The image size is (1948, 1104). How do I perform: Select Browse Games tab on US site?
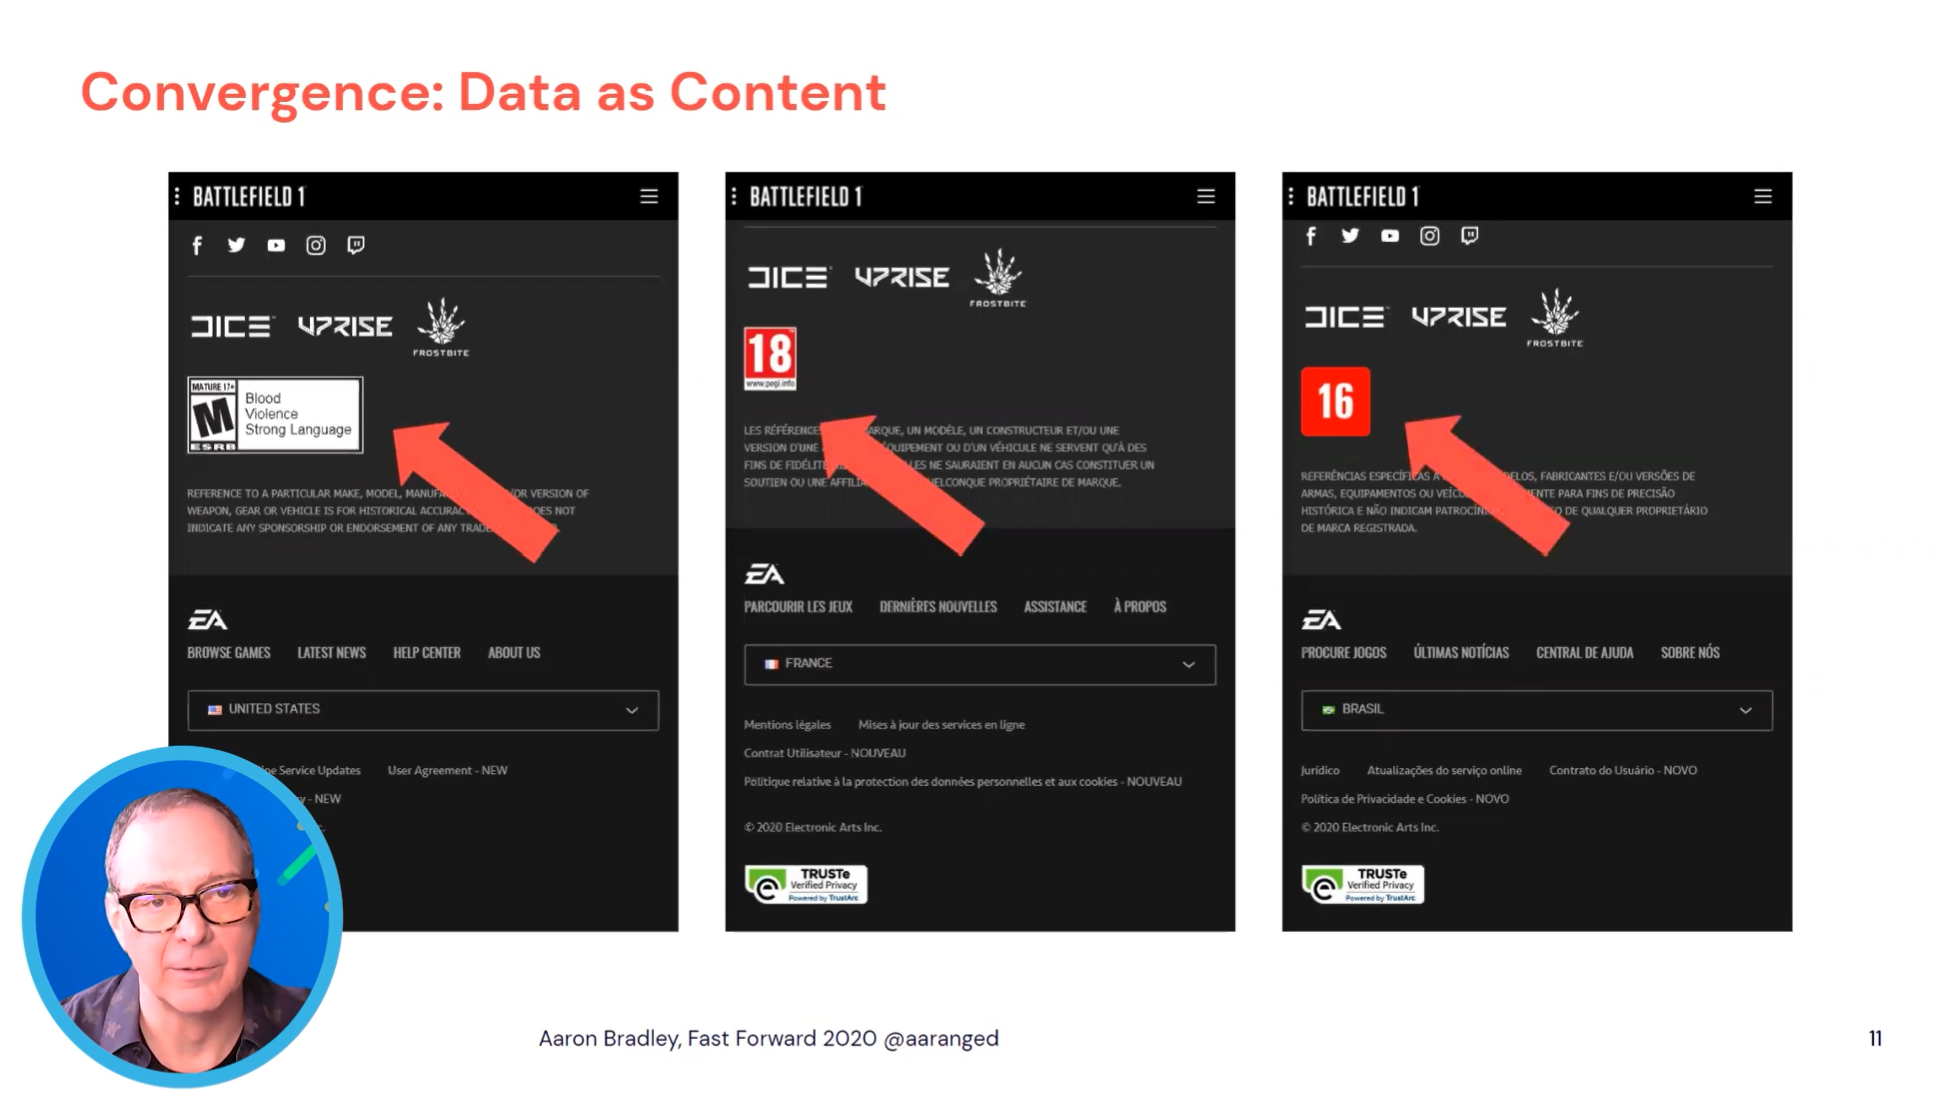pos(227,654)
